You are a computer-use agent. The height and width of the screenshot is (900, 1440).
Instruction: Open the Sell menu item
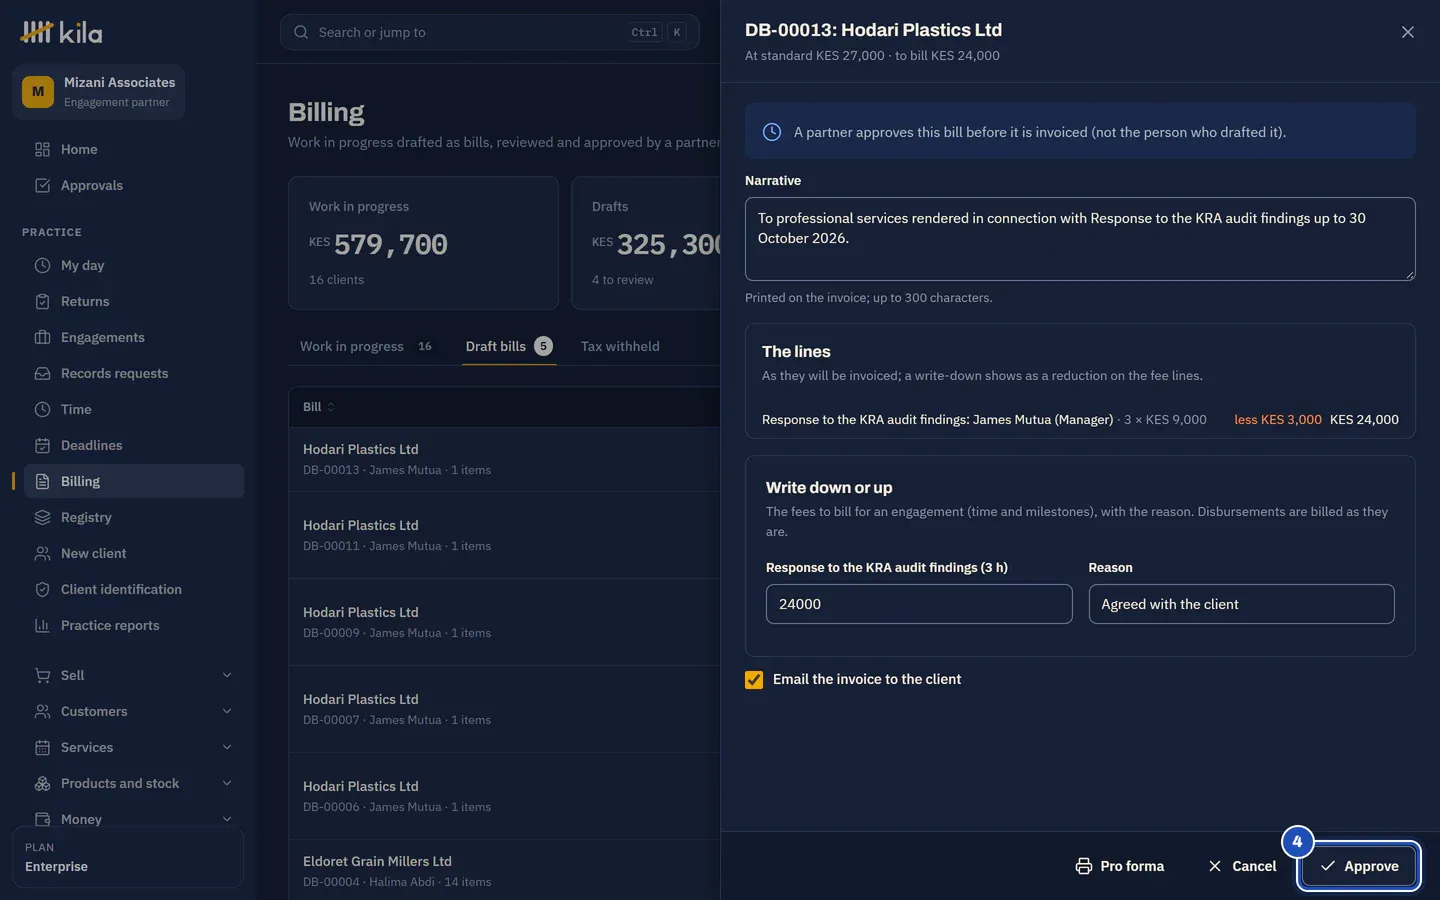click(134, 675)
